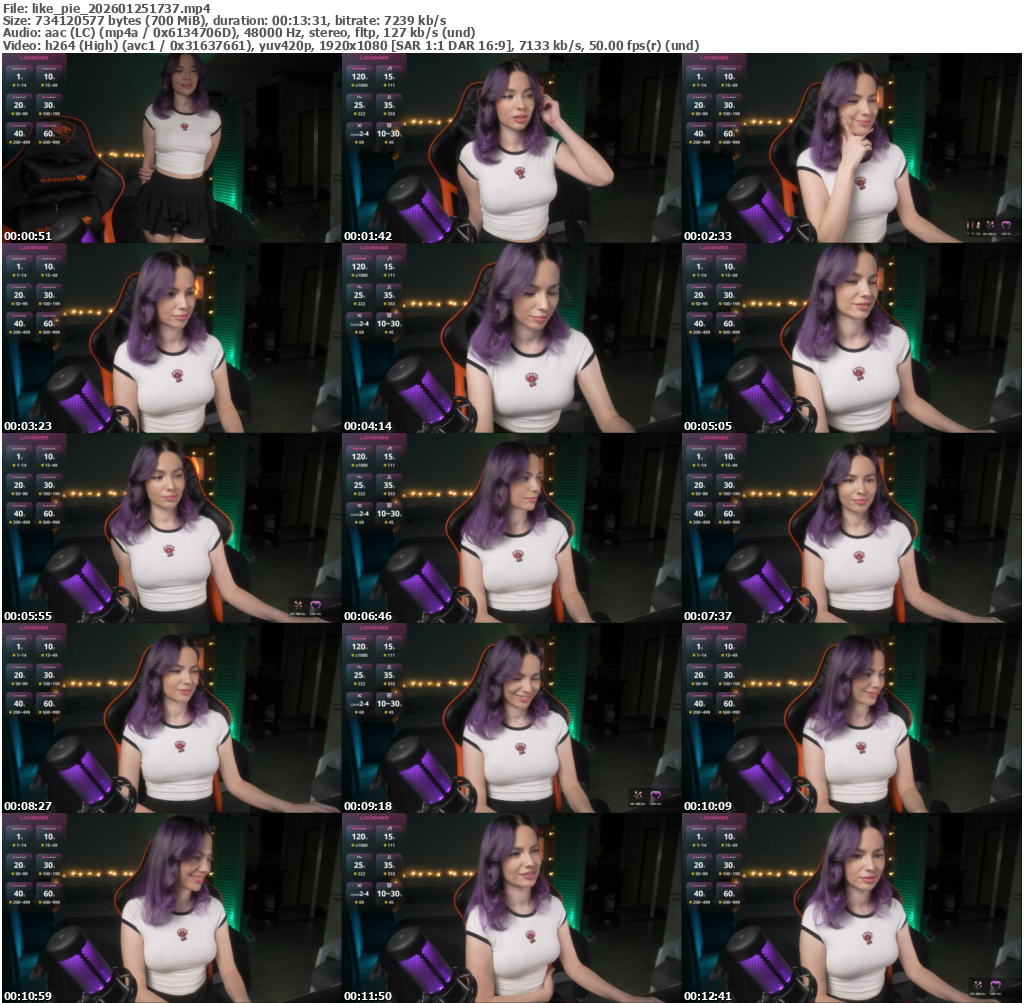The image size is (1024, 1003).
Task: Pick the thumbnail frame stamped 00:10:09
Action: click(852, 718)
